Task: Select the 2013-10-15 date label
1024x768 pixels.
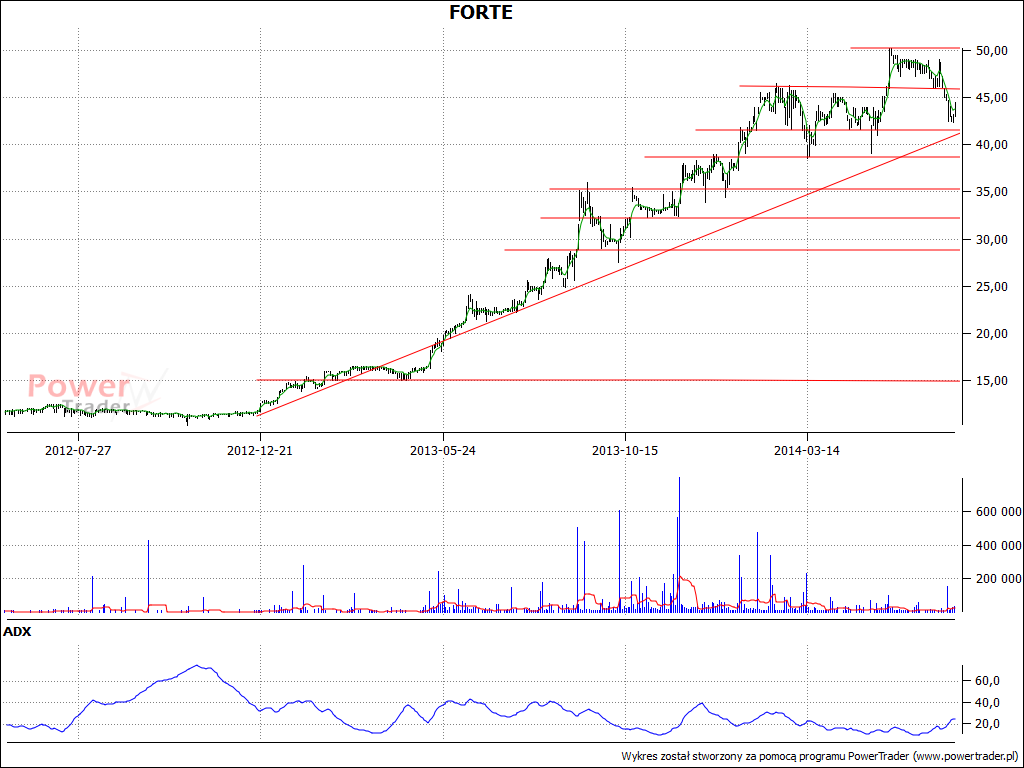Action: (625, 451)
